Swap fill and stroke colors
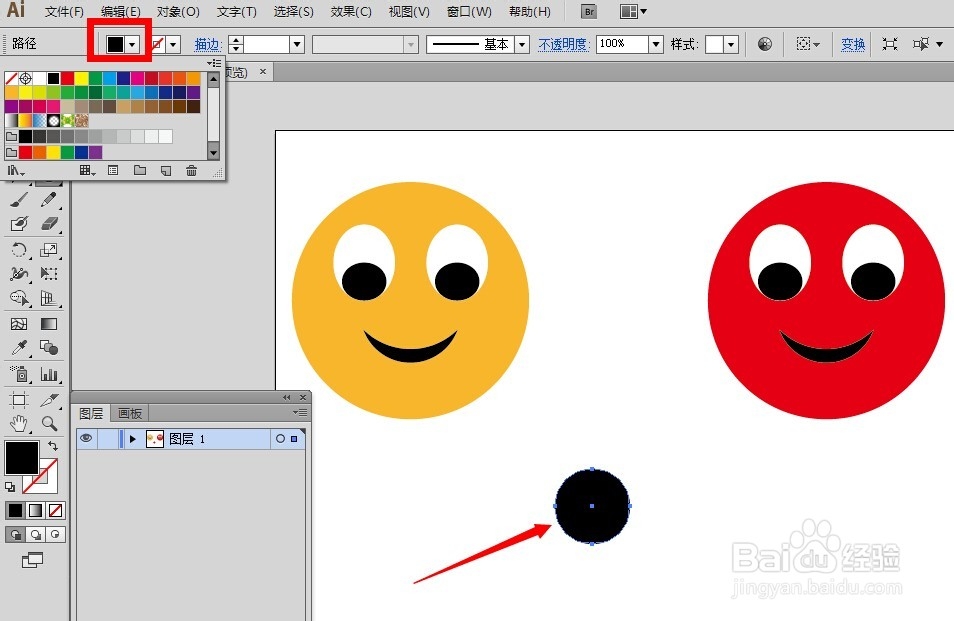The image size is (954, 621). click(x=53, y=446)
